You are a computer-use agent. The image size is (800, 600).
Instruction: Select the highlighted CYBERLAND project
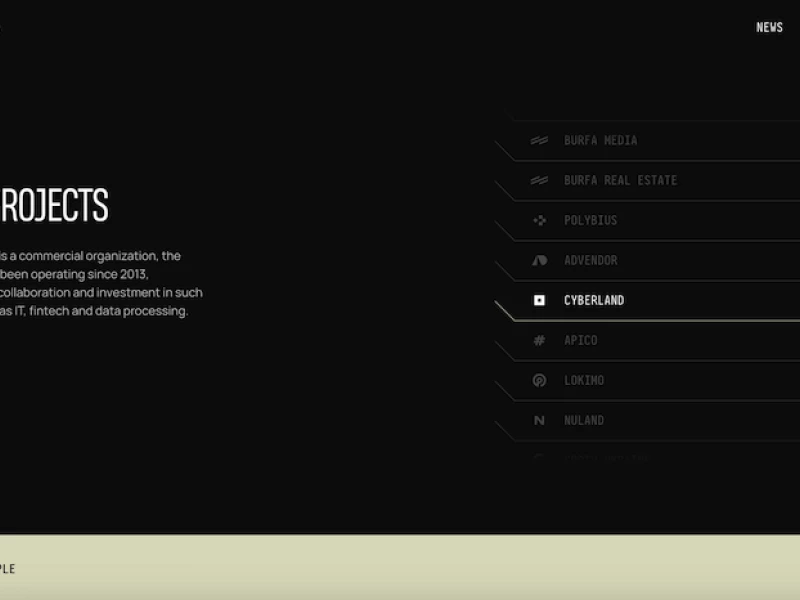[594, 300]
